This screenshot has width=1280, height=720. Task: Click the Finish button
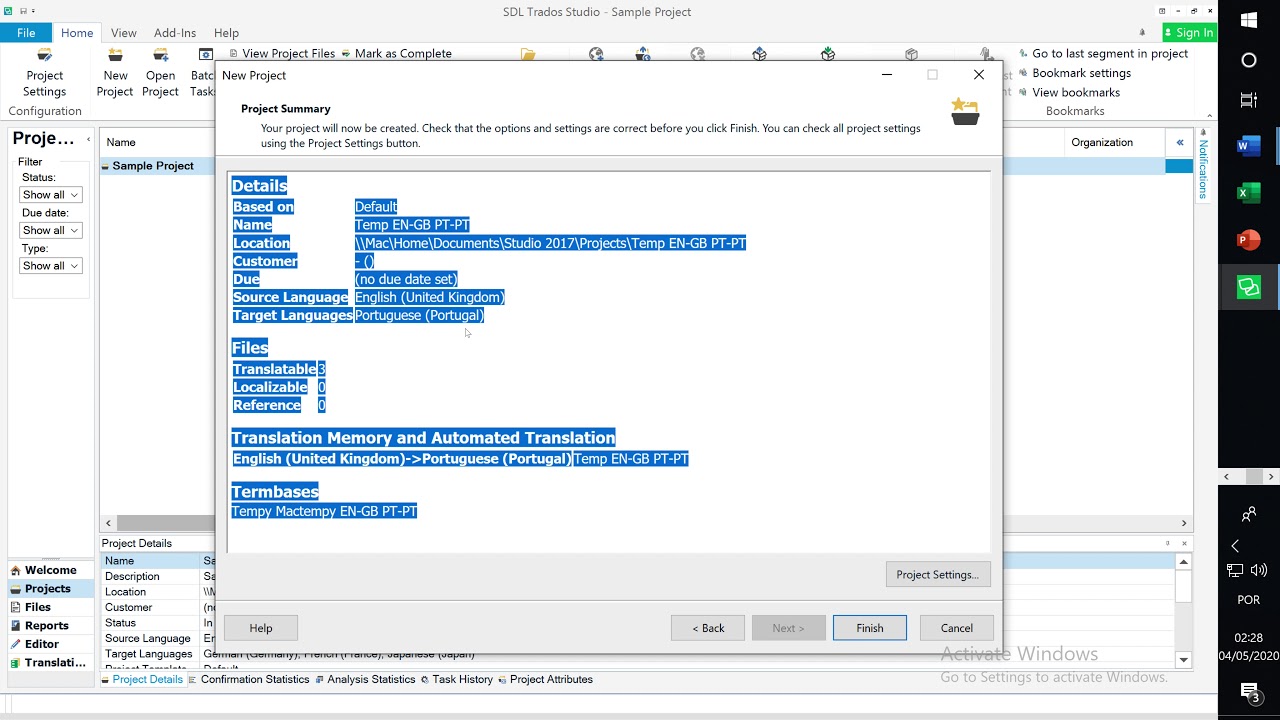(870, 628)
